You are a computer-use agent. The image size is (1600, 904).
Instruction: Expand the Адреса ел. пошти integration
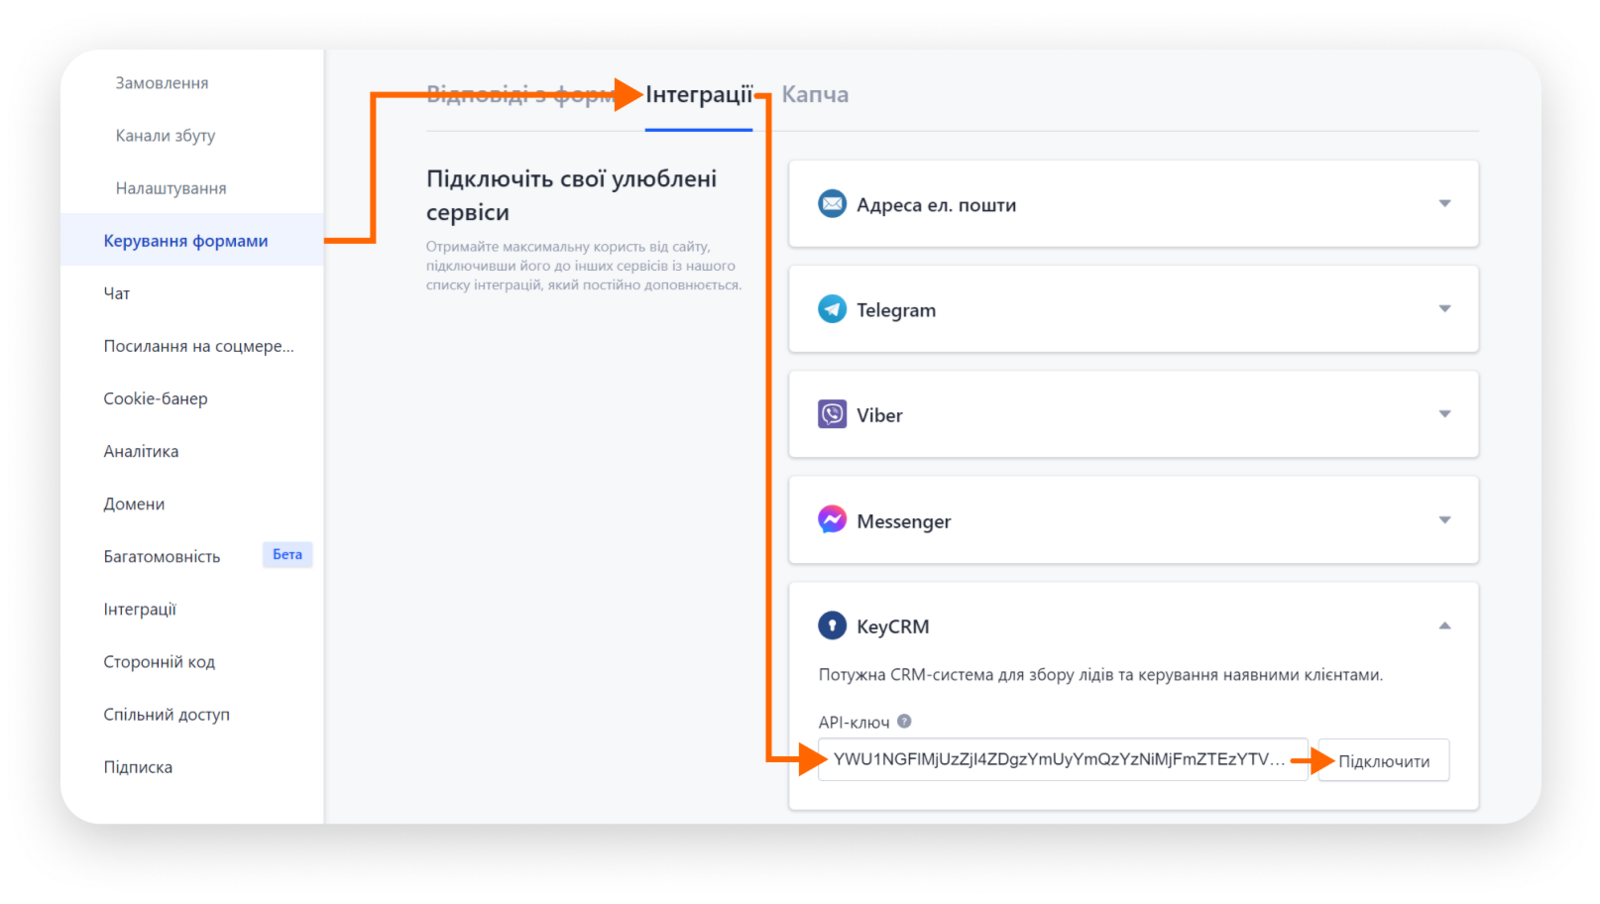pyautogui.click(x=1444, y=204)
